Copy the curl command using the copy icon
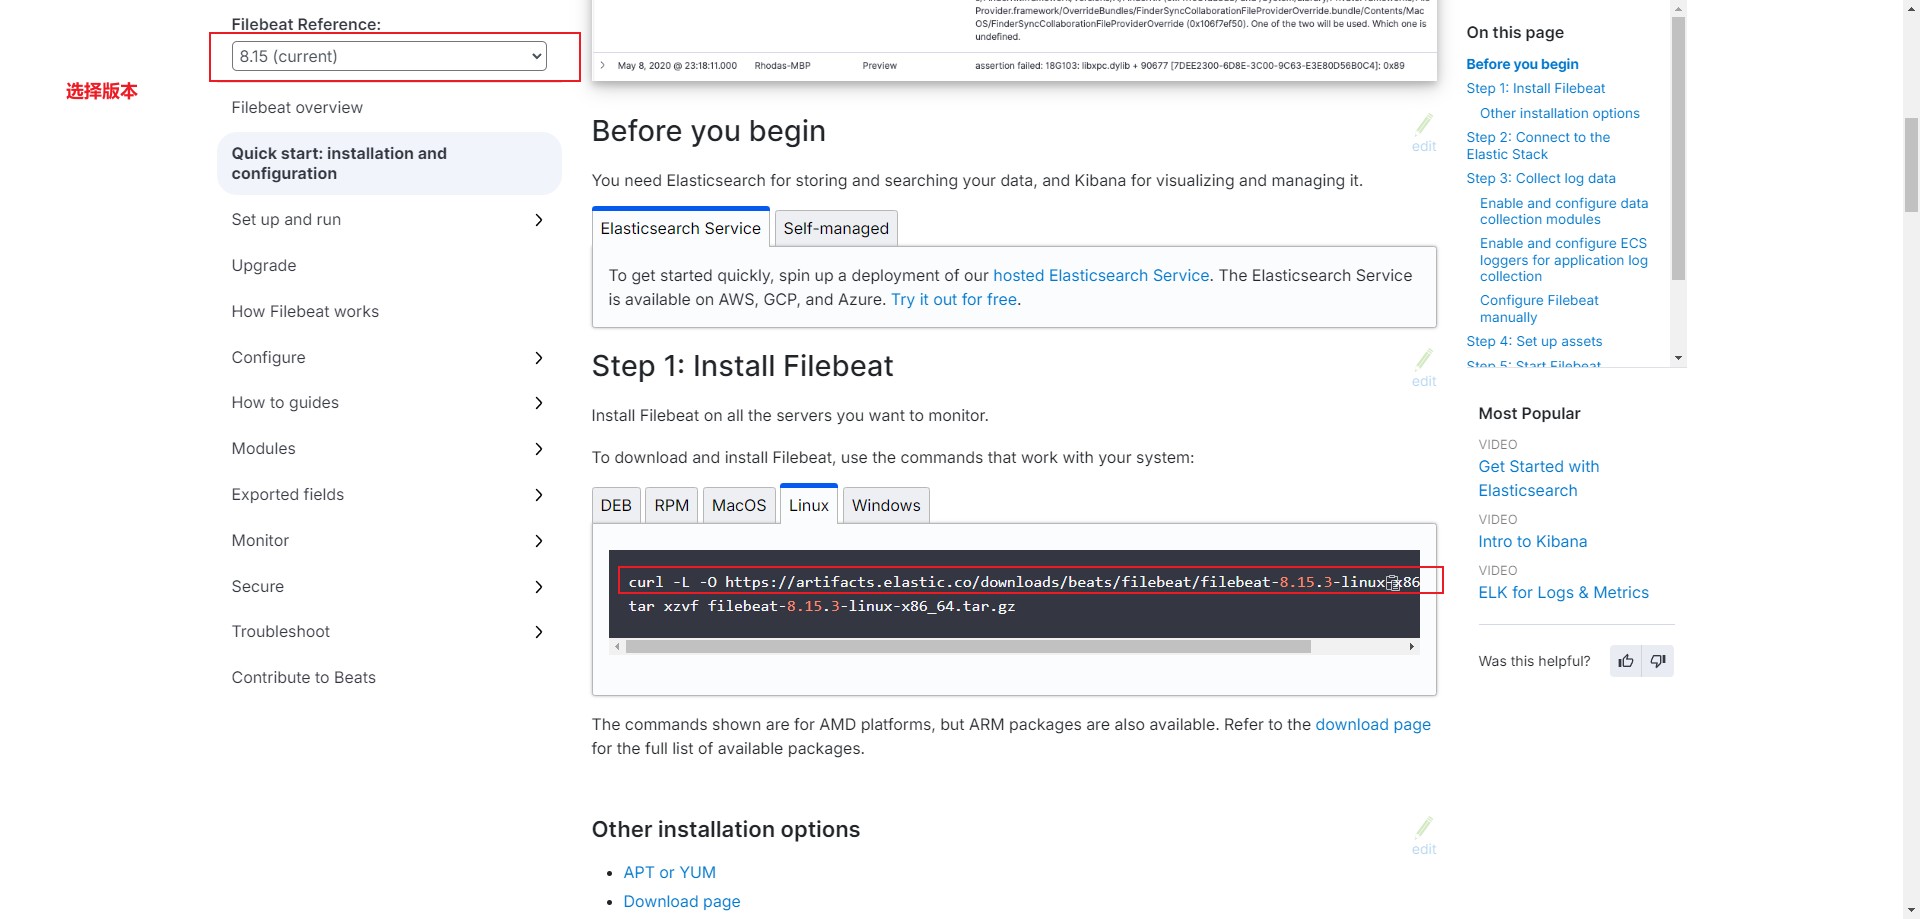The height and width of the screenshot is (919, 1920). (1393, 583)
